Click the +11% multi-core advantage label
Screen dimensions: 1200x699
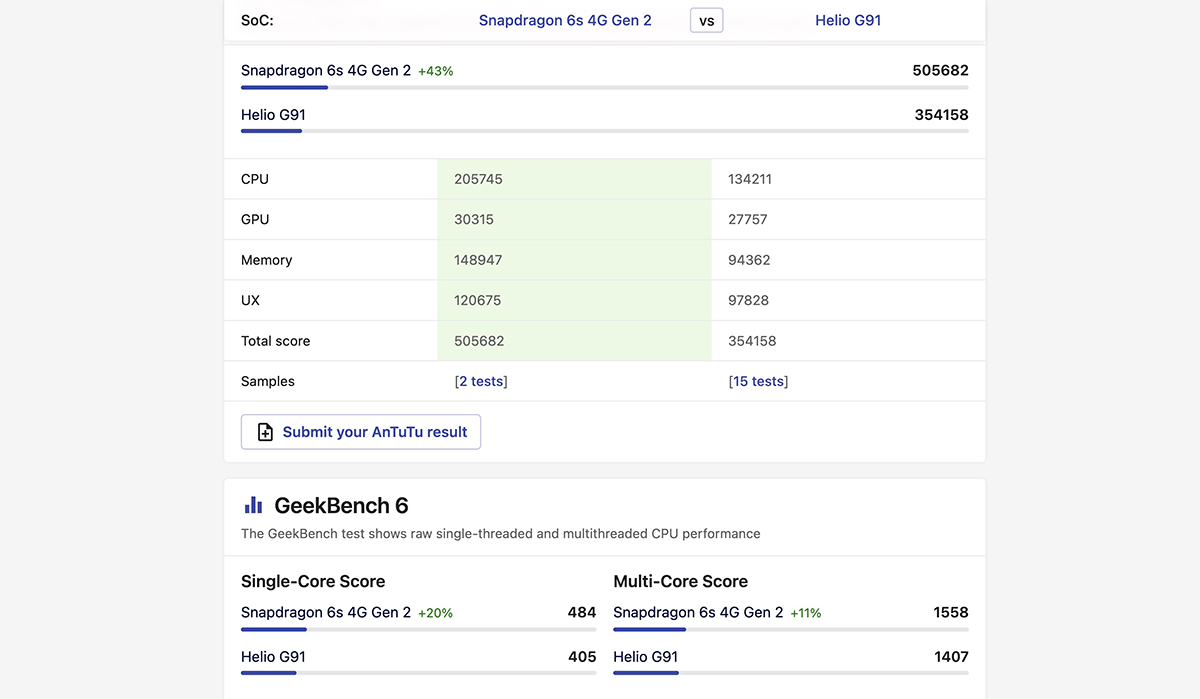pyautogui.click(x=806, y=613)
